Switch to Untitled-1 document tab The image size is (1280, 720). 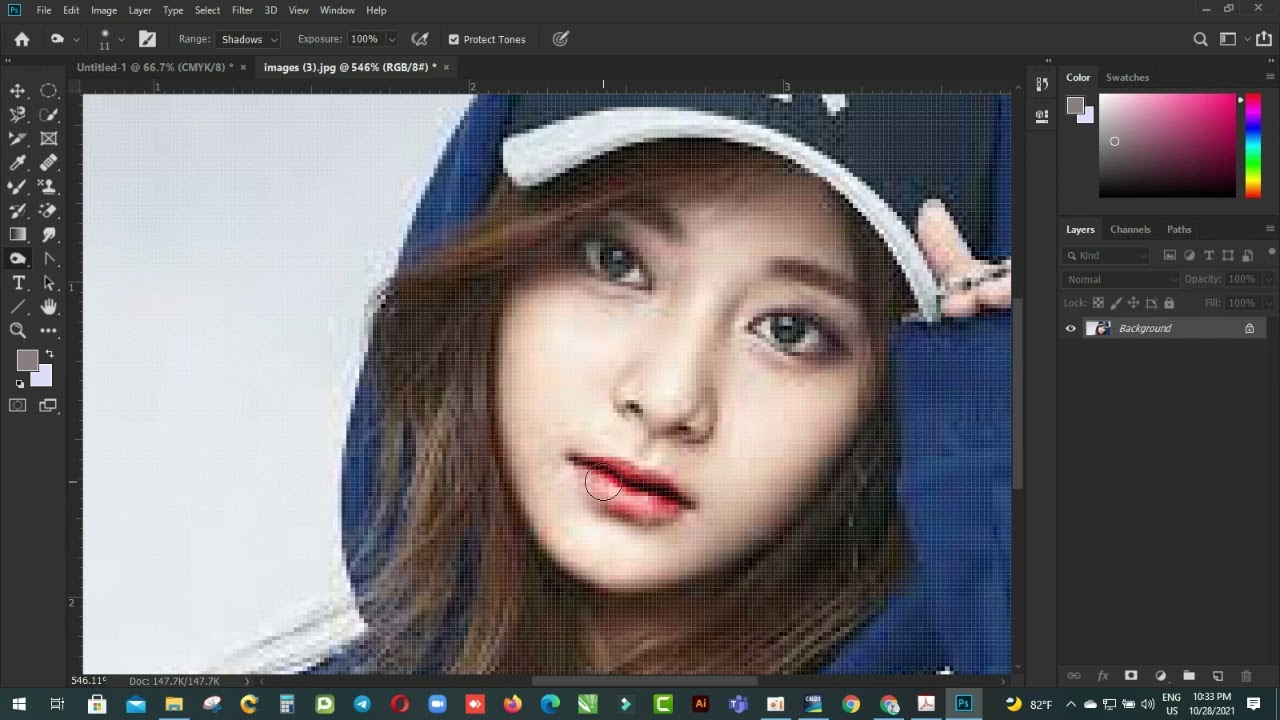pyautogui.click(x=154, y=68)
